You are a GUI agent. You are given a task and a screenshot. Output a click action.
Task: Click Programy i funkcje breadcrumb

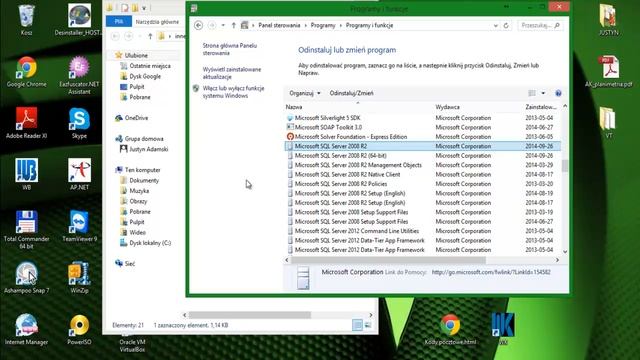coord(369,25)
